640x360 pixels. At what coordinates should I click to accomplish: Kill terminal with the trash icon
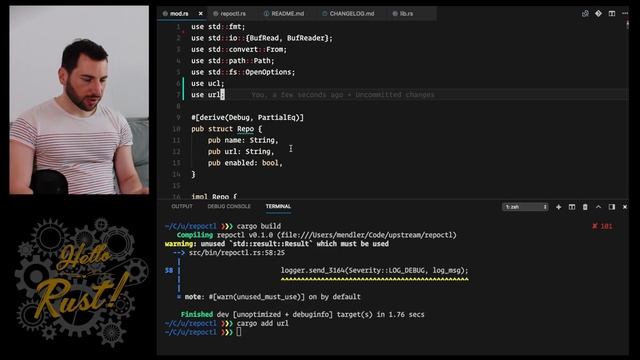point(585,207)
